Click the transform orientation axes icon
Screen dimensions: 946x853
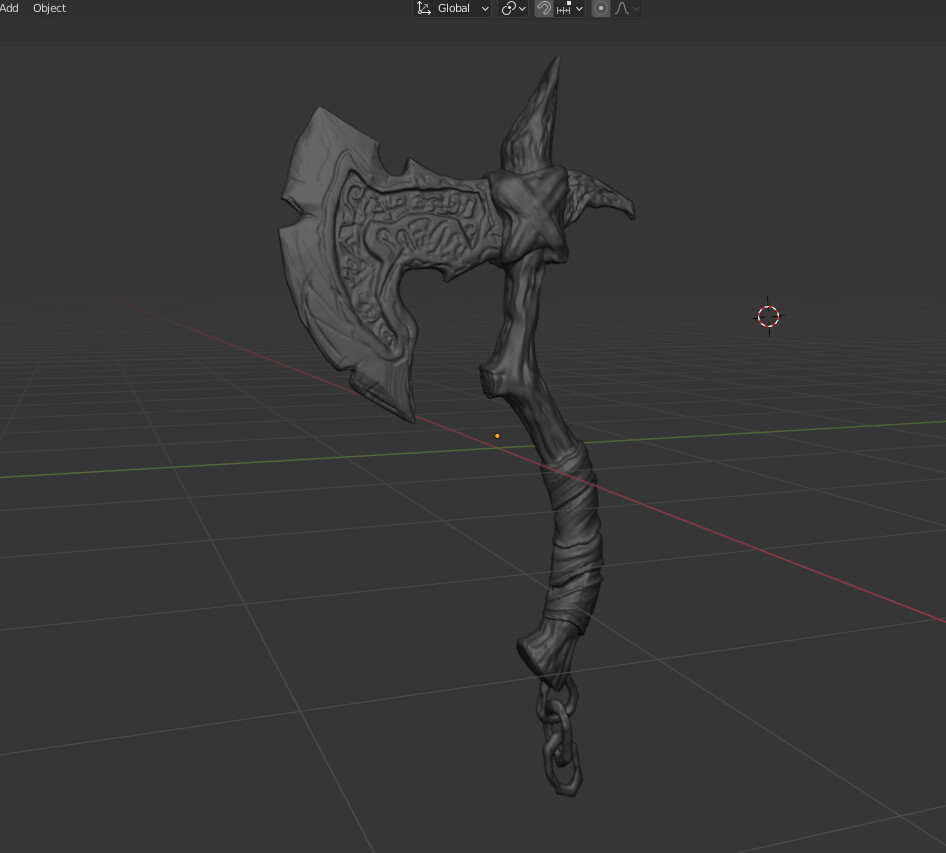point(423,8)
